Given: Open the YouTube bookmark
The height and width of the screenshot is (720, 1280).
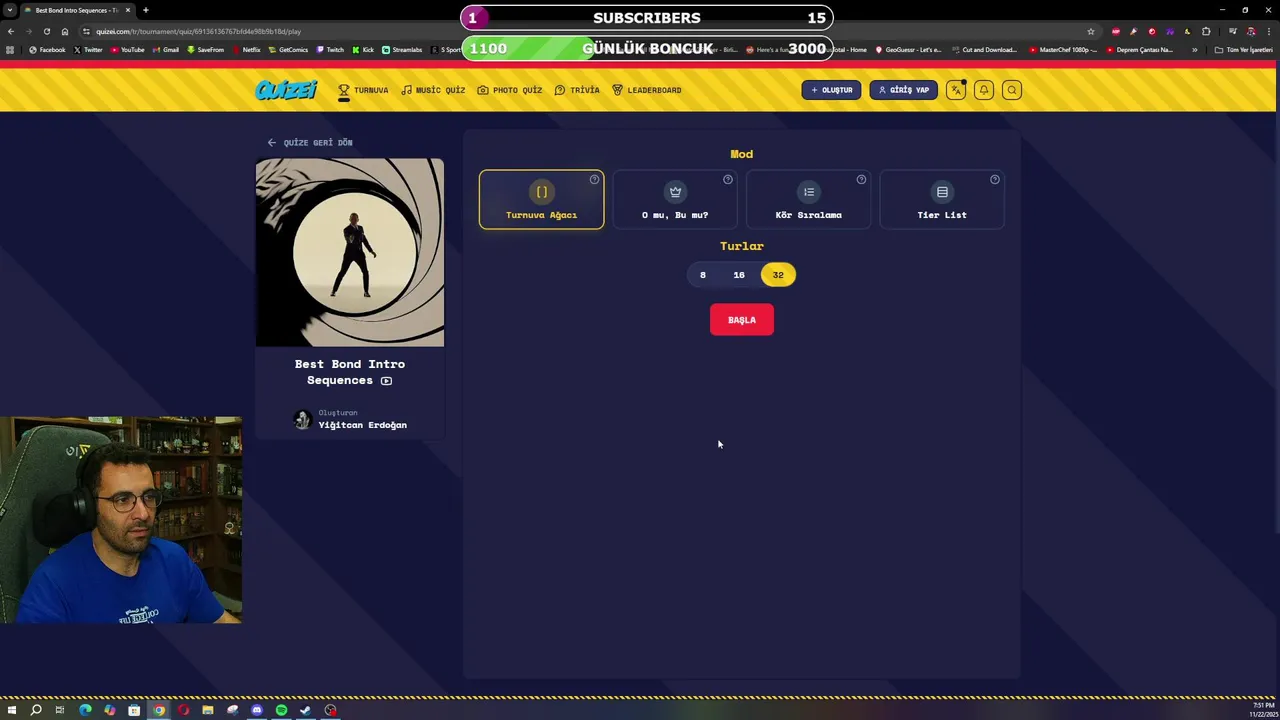Looking at the screenshot, I should click(x=127, y=50).
